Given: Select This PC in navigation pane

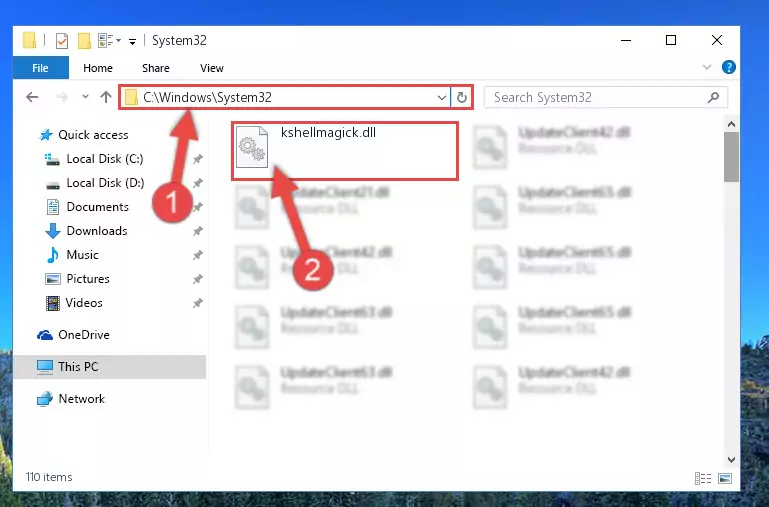Looking at the screenshot, I should coord(109,367).
